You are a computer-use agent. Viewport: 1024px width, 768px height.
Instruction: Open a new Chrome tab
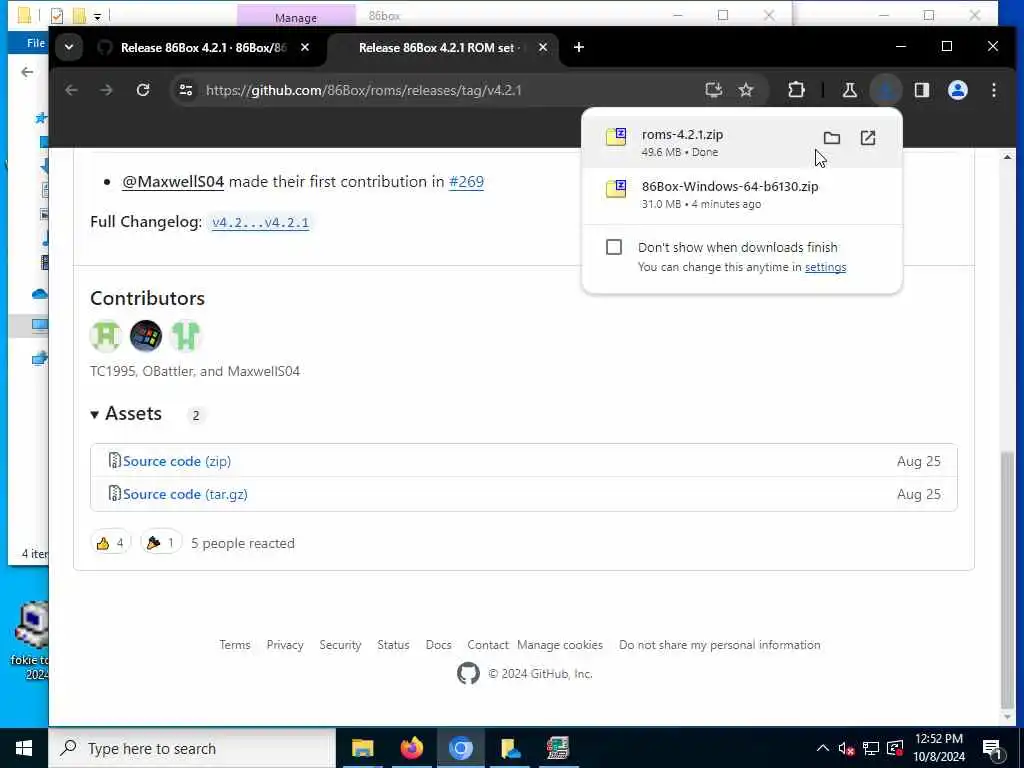pyautogui.click(x=579, y=47)
